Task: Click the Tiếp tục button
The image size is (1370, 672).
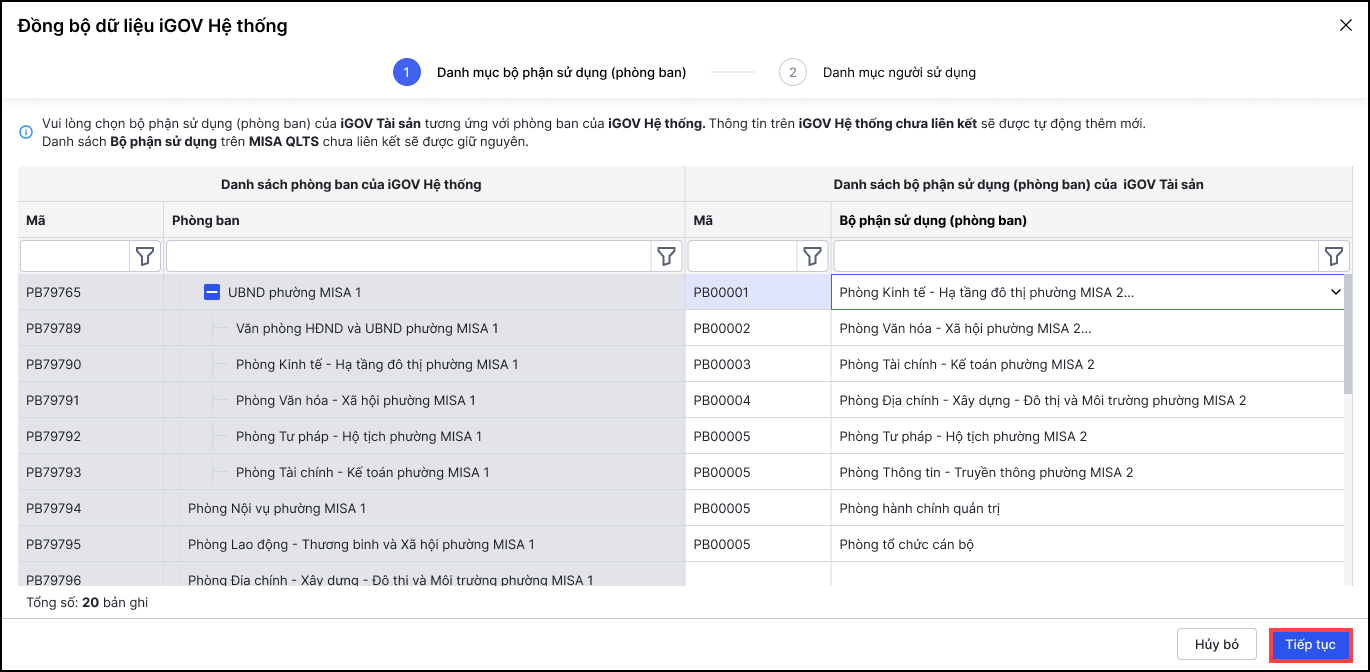Action: [1310, 645]
